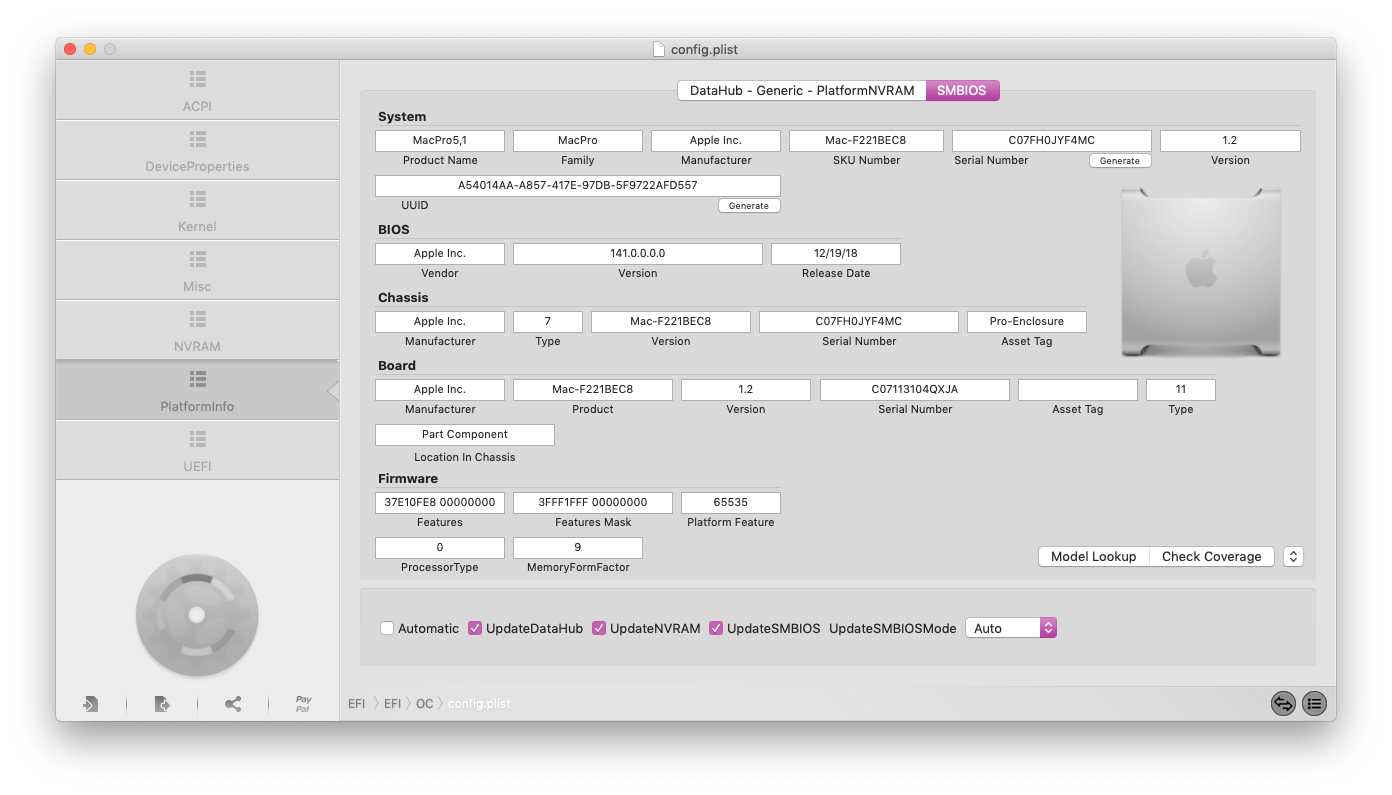Click the list view icon at bottom right

[x=1314, y=704]
